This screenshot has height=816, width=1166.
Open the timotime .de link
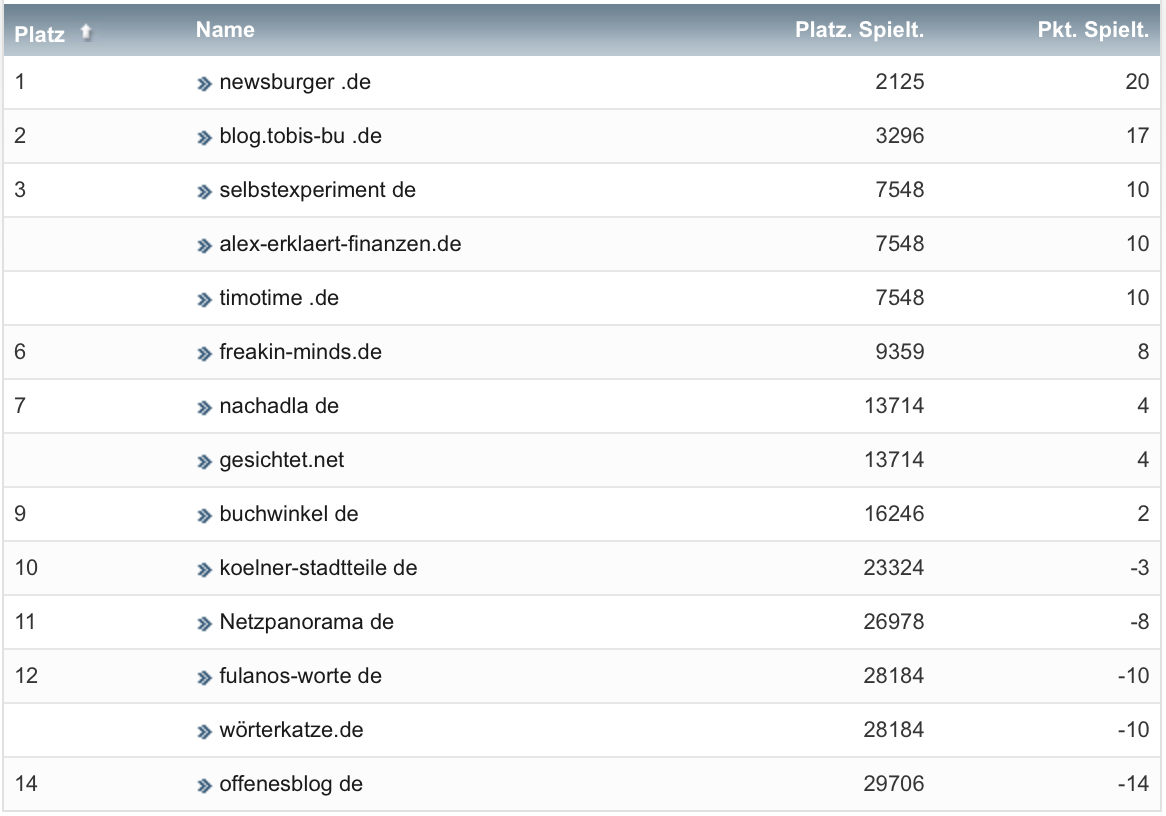pos(279,298)
